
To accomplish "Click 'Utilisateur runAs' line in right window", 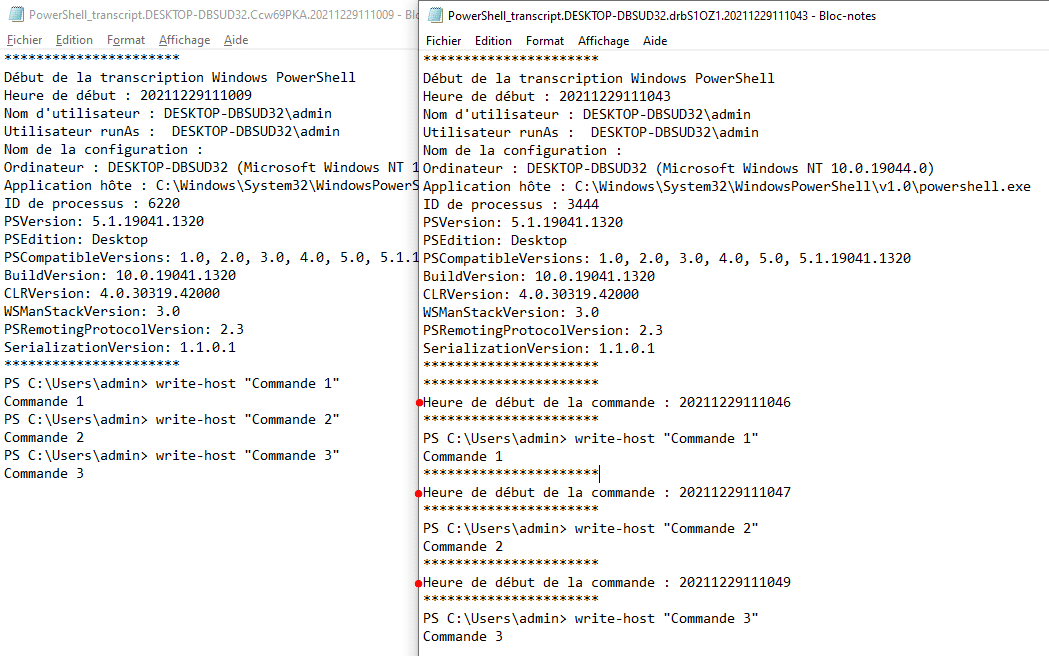I will (590, 132).
